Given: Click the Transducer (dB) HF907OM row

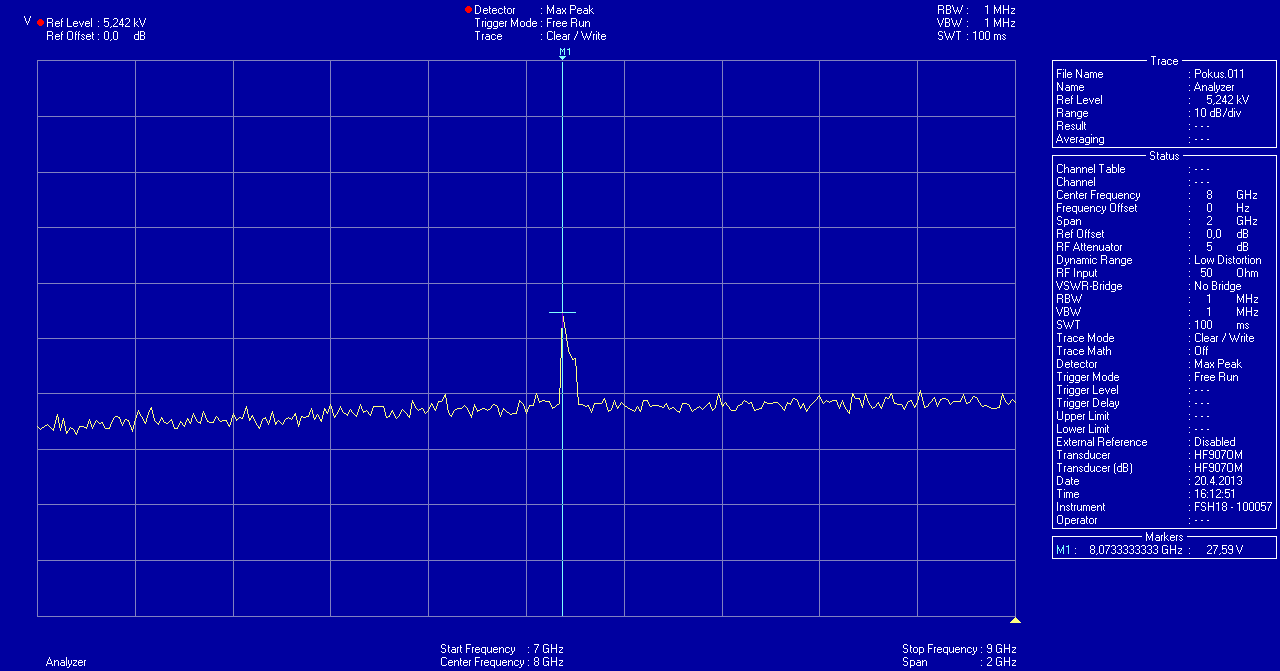Looking at the screenshot, I should pyautogui.click(x=1149, y=468).
